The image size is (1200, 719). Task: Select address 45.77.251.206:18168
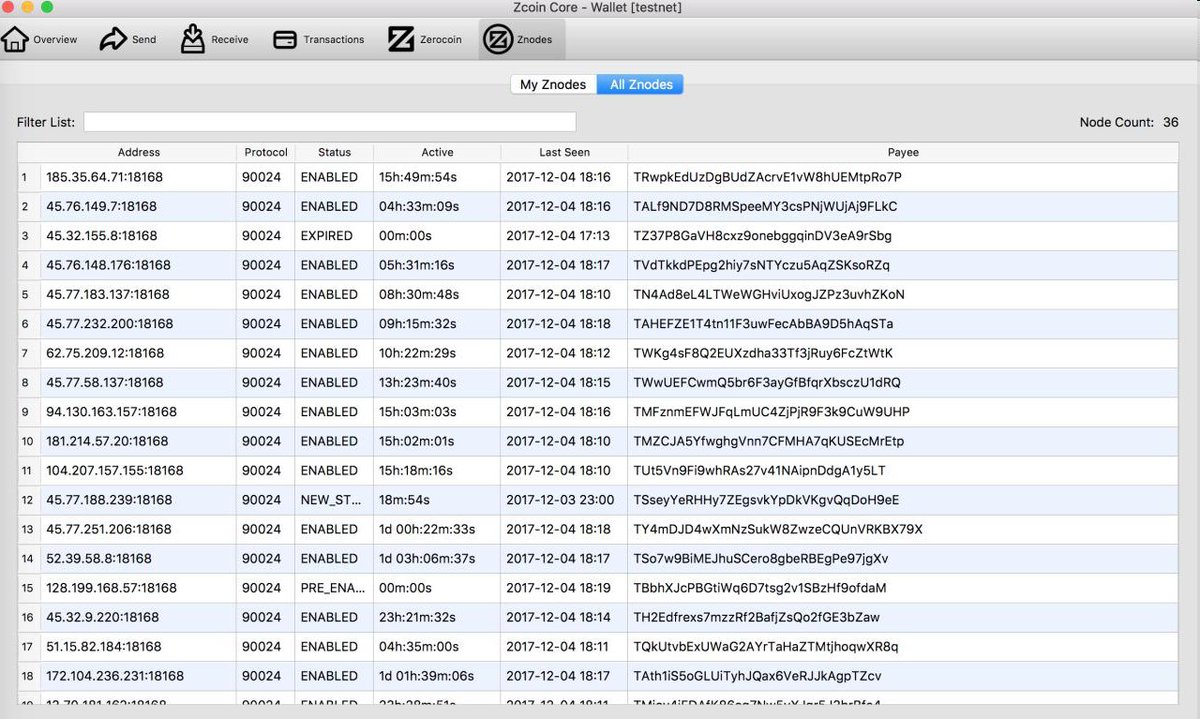pyautogui.click(x=109, y=529)
